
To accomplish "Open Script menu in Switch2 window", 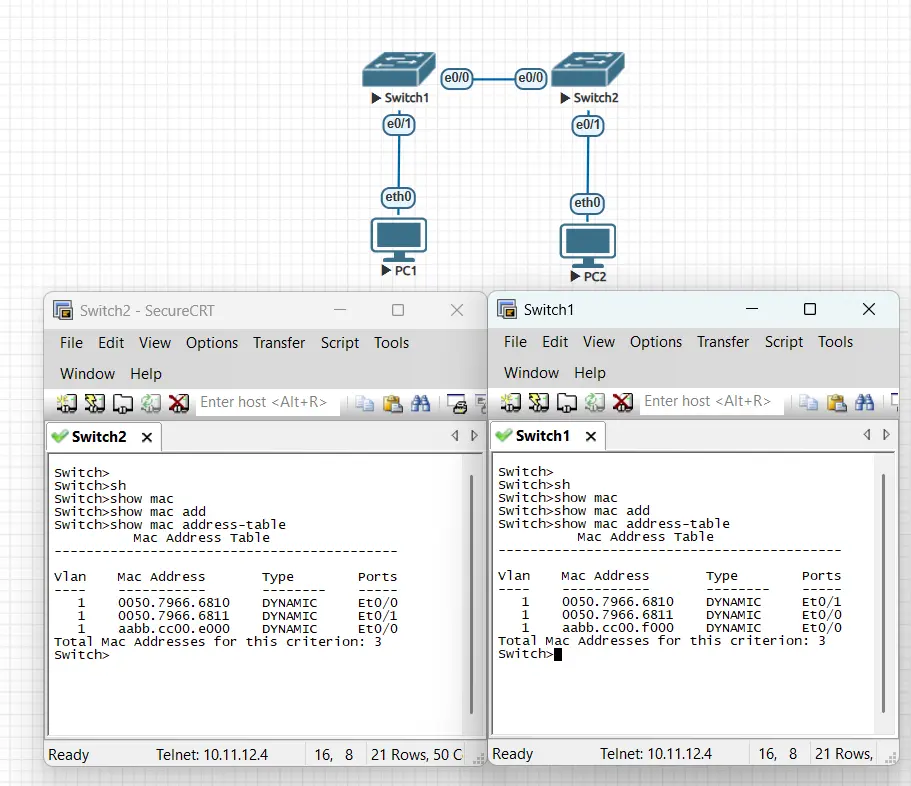I will click(x=340, y=343).
